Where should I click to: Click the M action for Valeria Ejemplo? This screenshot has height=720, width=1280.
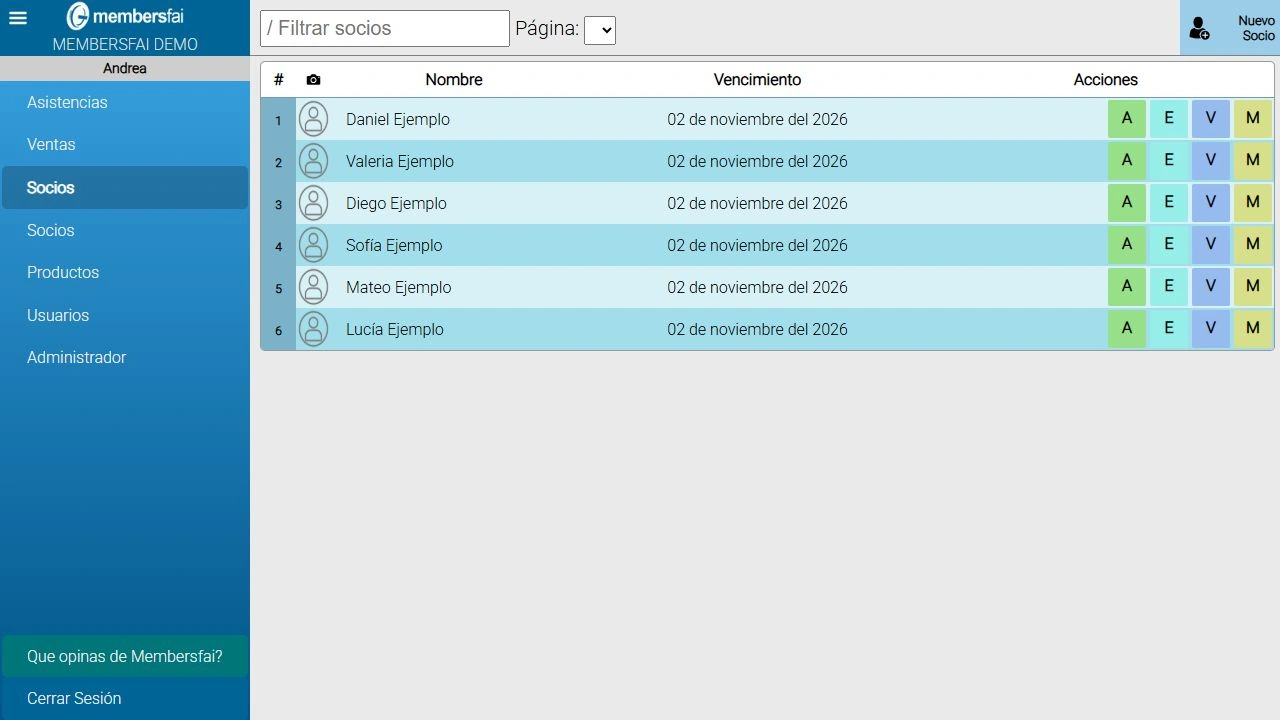tap(1253, 161)
